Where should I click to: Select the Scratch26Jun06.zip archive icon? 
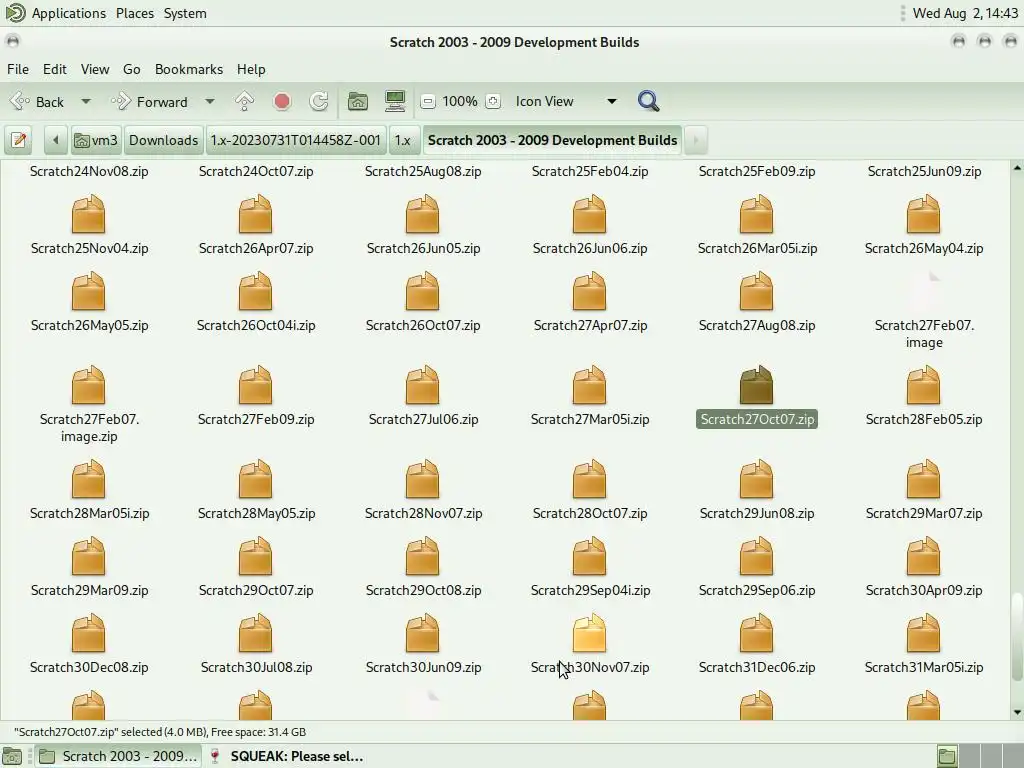tap(590, 214)
